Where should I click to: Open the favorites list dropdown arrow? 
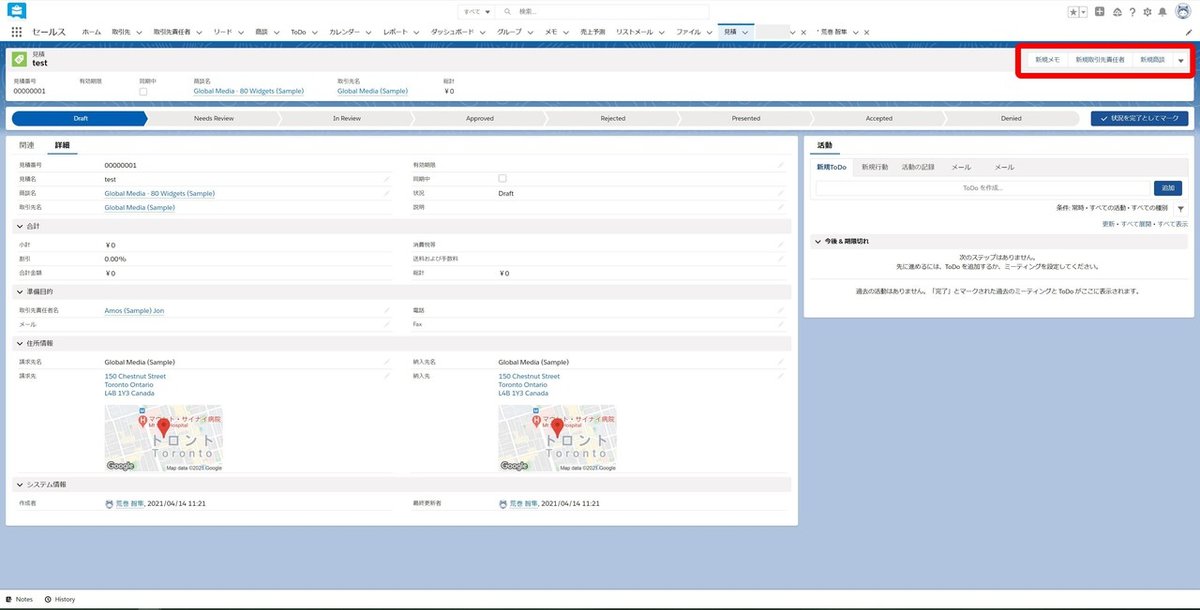pos(1083,12)
